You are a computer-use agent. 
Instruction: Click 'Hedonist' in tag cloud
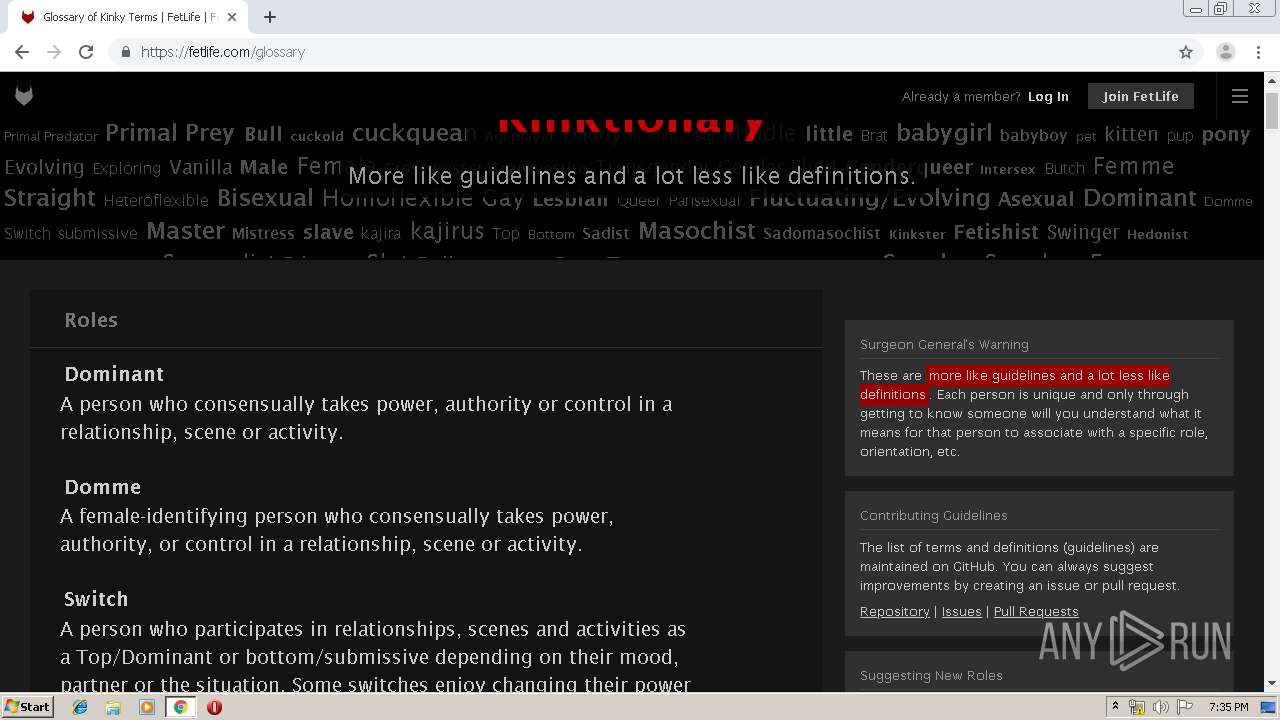[x=1158, y=235]
